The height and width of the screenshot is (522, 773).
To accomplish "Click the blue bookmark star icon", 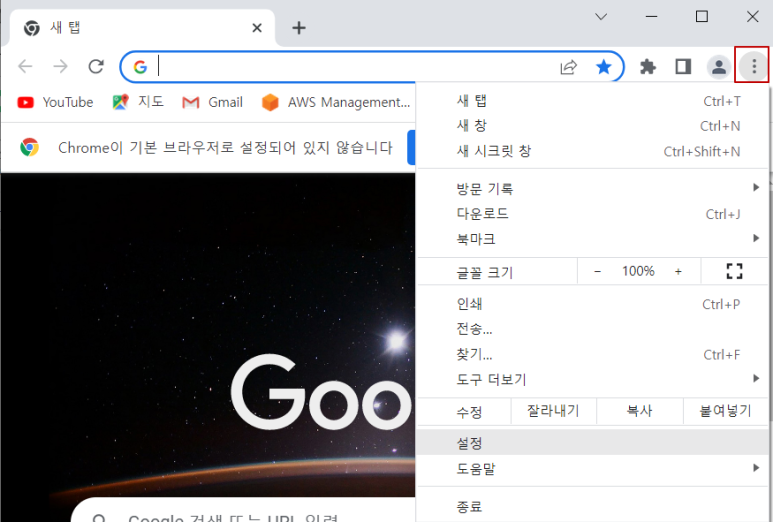I will tap(603, 66).
